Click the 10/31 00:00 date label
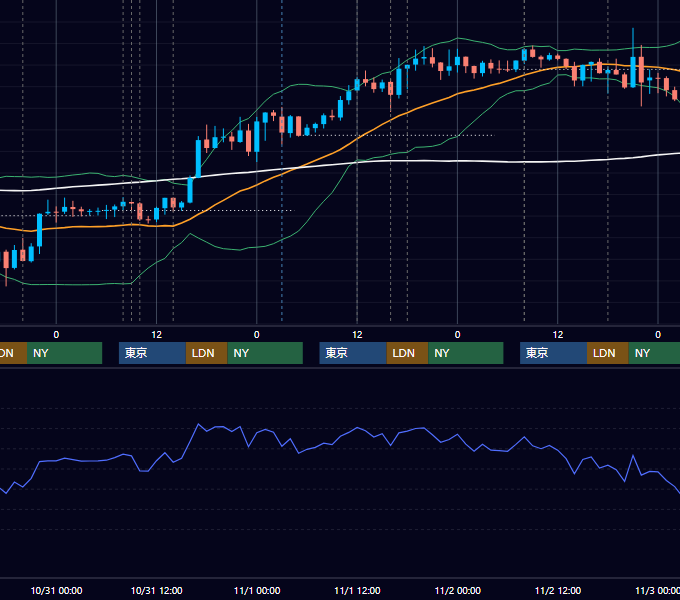 pos(56,590)
